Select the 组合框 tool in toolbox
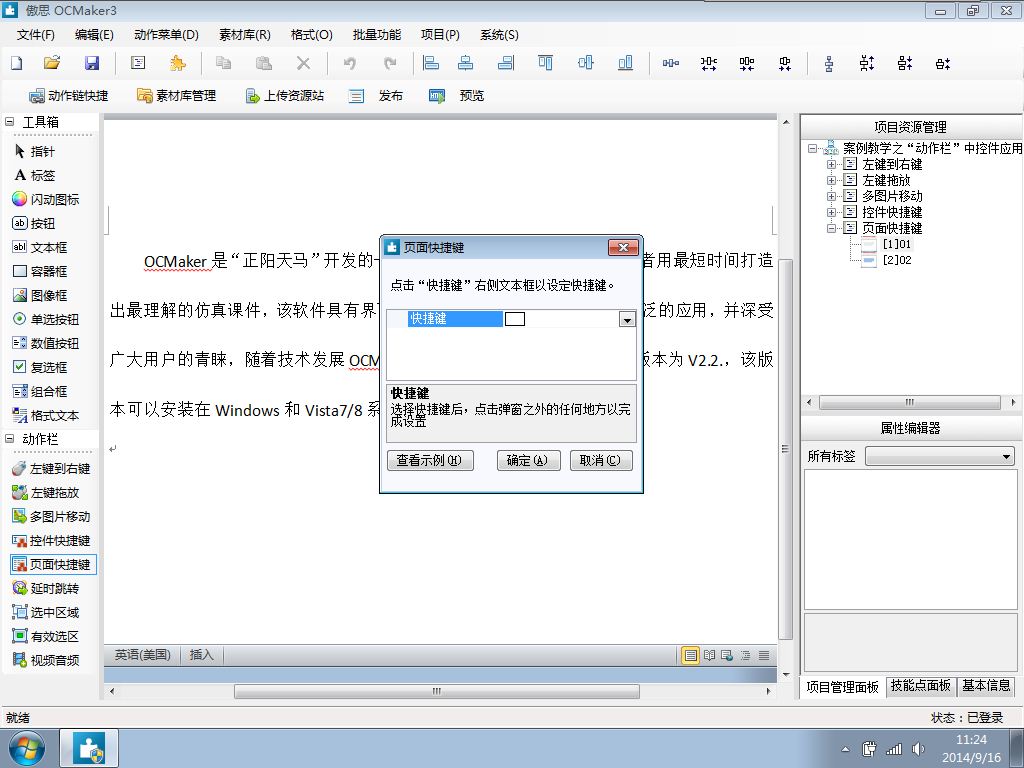 40,391
